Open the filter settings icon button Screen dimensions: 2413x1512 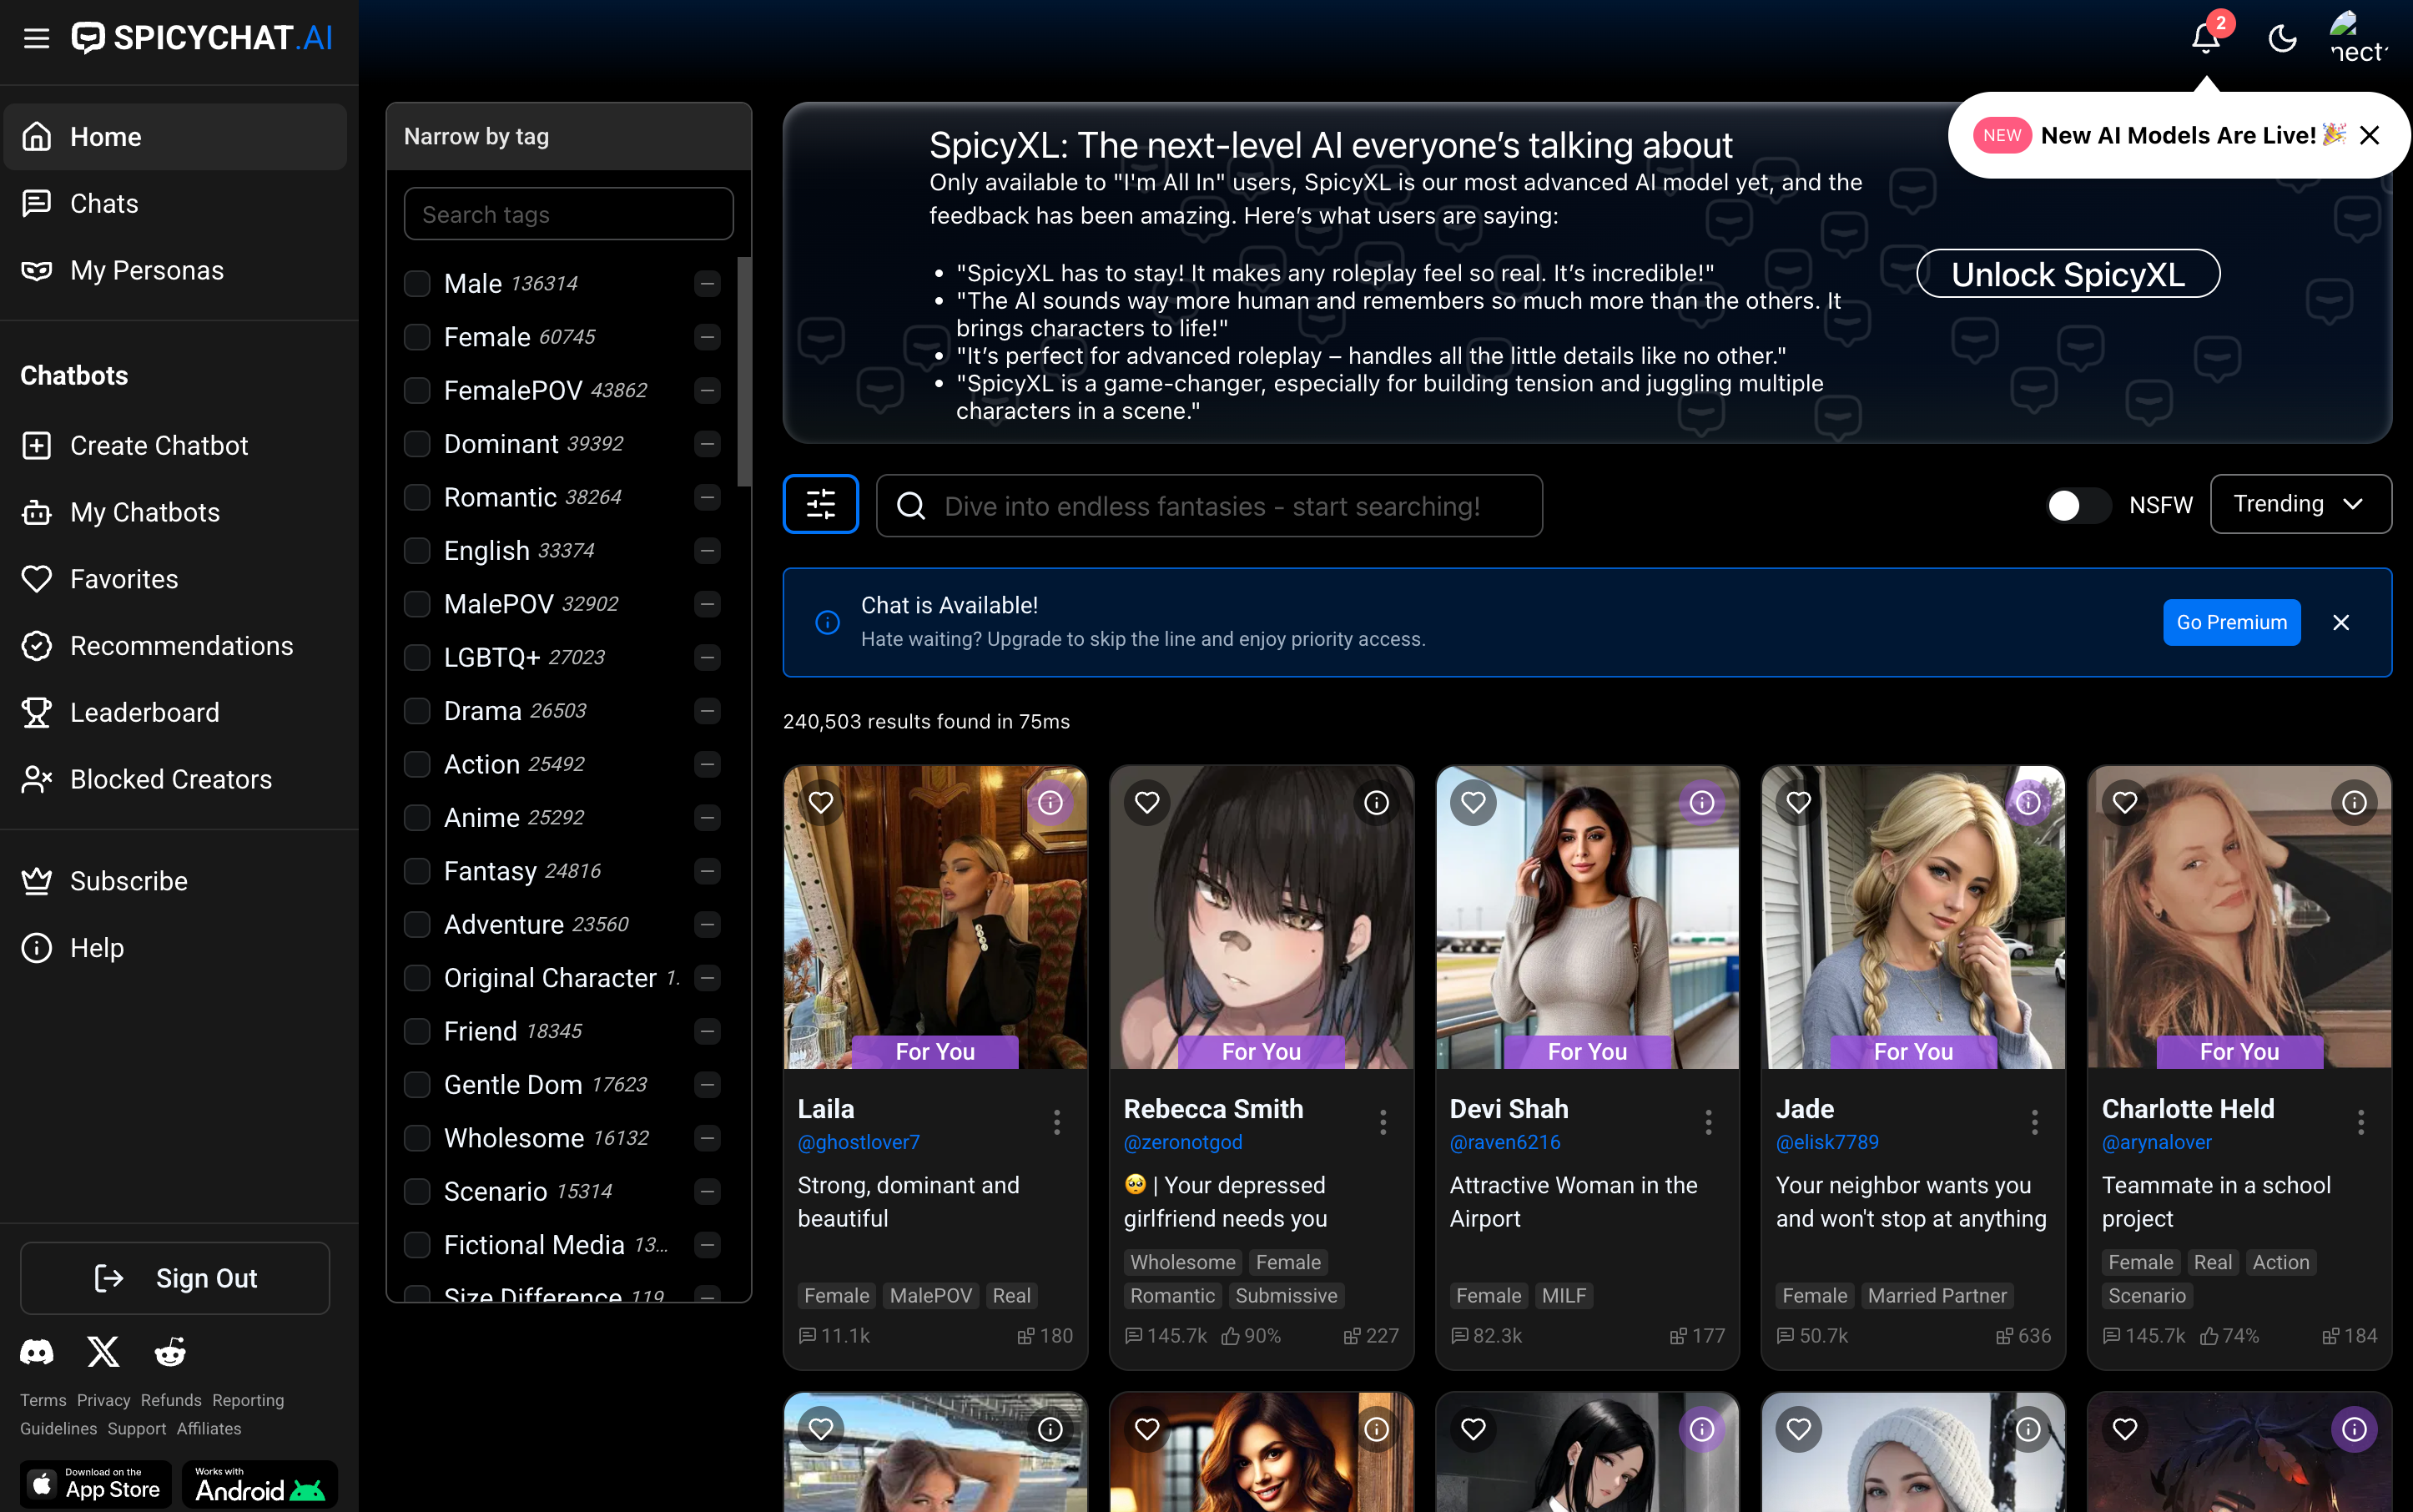[820, 504]
